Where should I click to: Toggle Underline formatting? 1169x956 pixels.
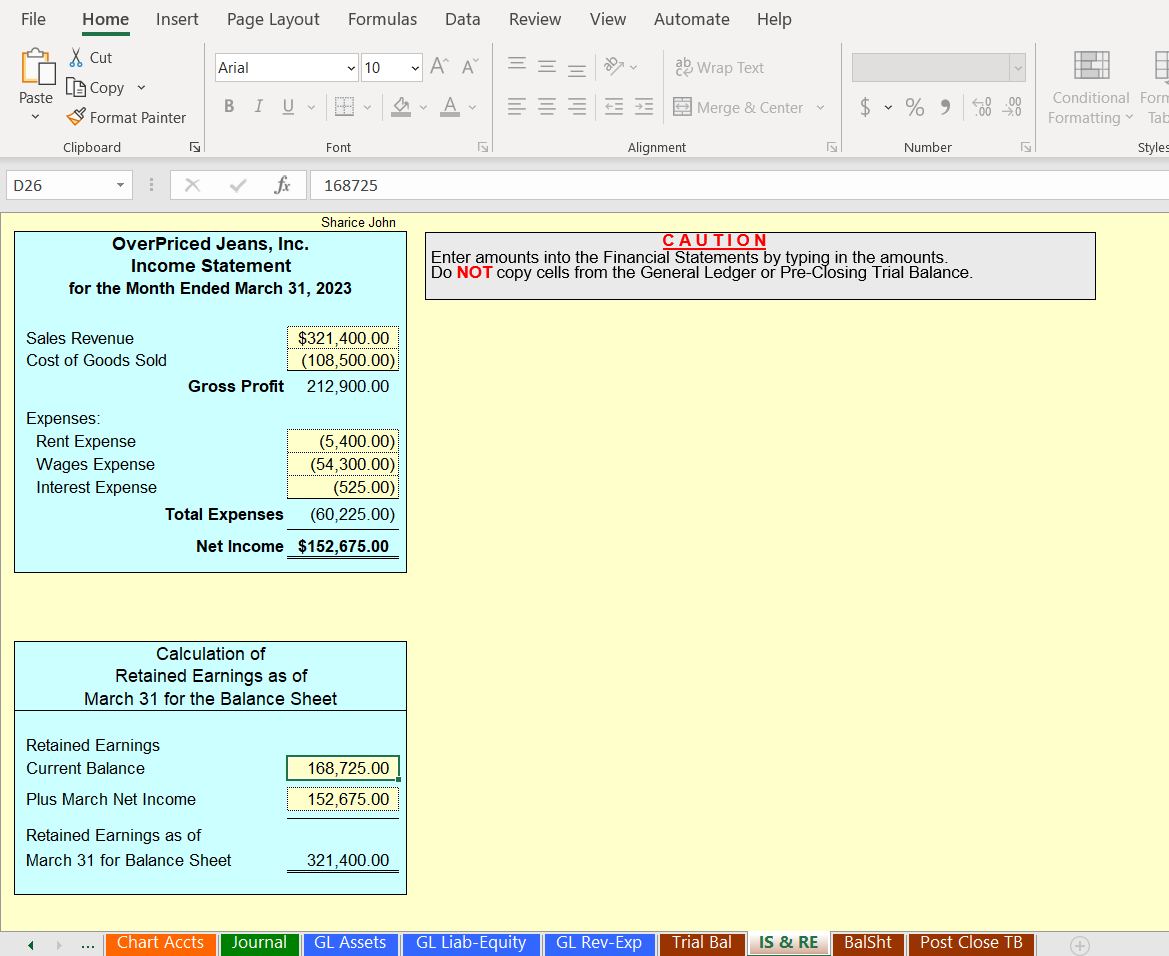[x=288, y=107]
